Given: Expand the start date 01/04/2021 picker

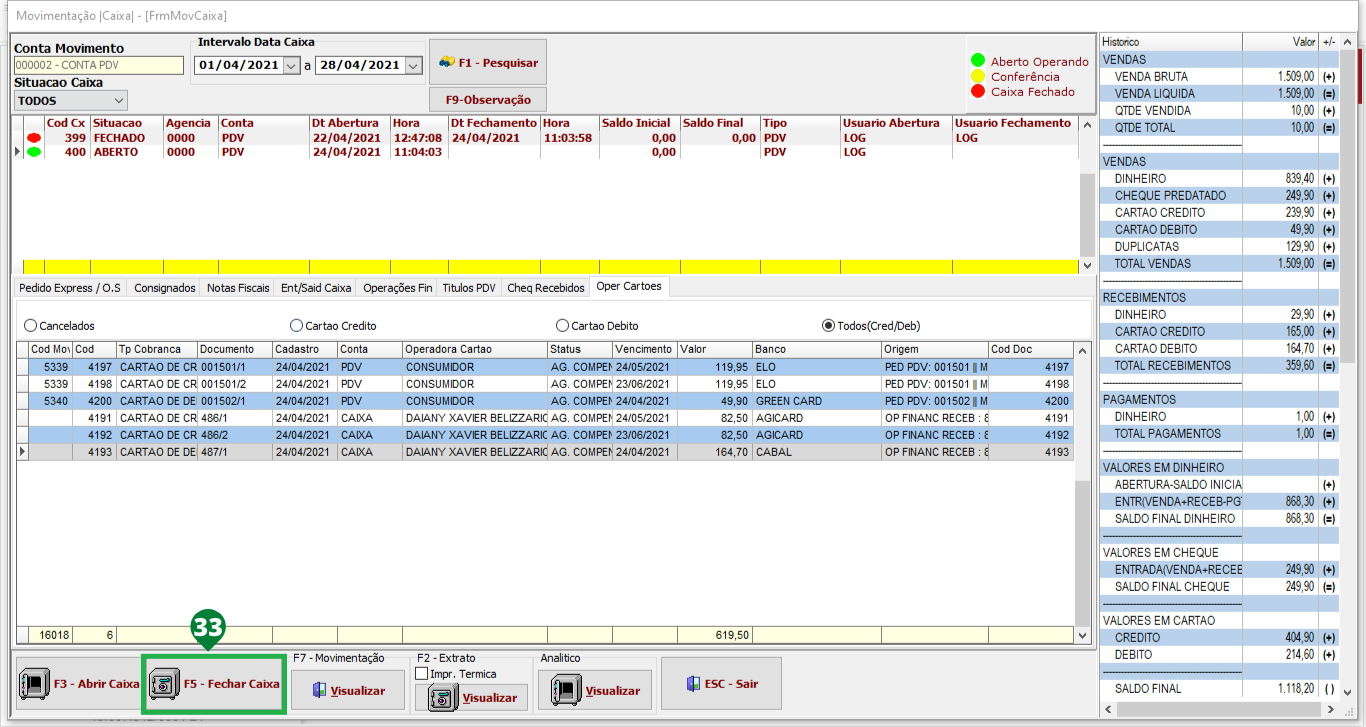Looking at the screenshot, I should tap(291, 65).
